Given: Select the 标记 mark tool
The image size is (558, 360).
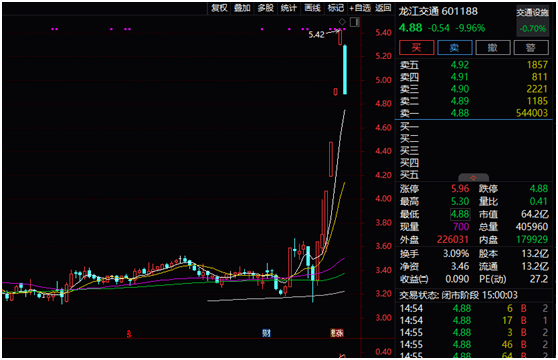Looking at the screenshot, I should (336, 8).
